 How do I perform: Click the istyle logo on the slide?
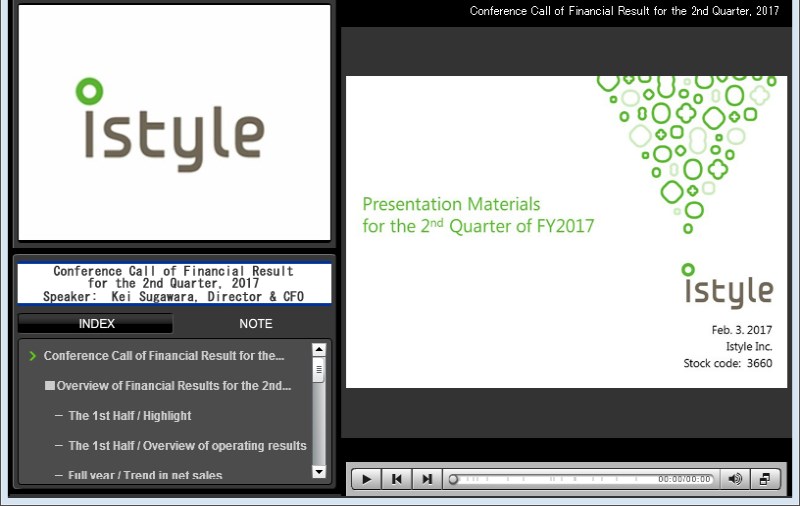728,286
